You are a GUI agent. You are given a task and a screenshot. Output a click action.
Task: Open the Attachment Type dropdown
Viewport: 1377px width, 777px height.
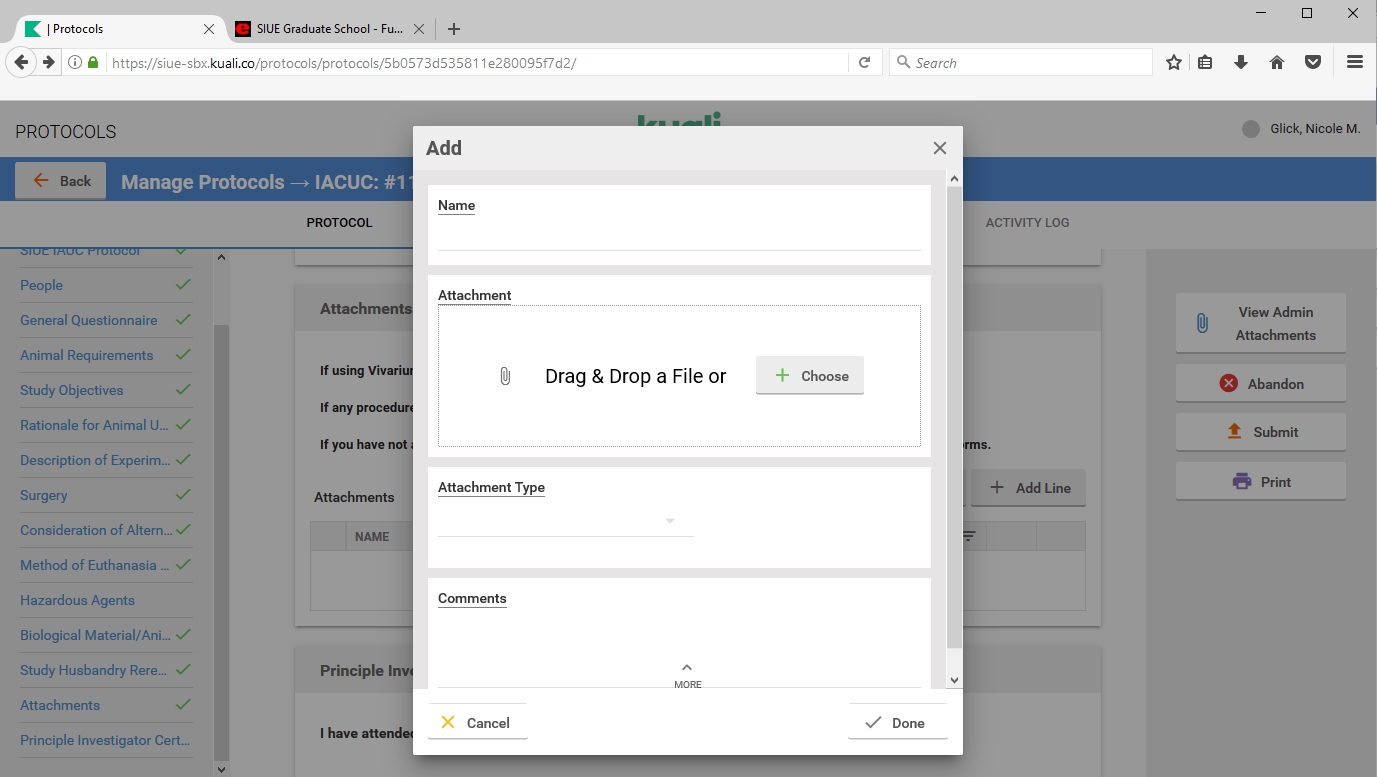[566, 521]
